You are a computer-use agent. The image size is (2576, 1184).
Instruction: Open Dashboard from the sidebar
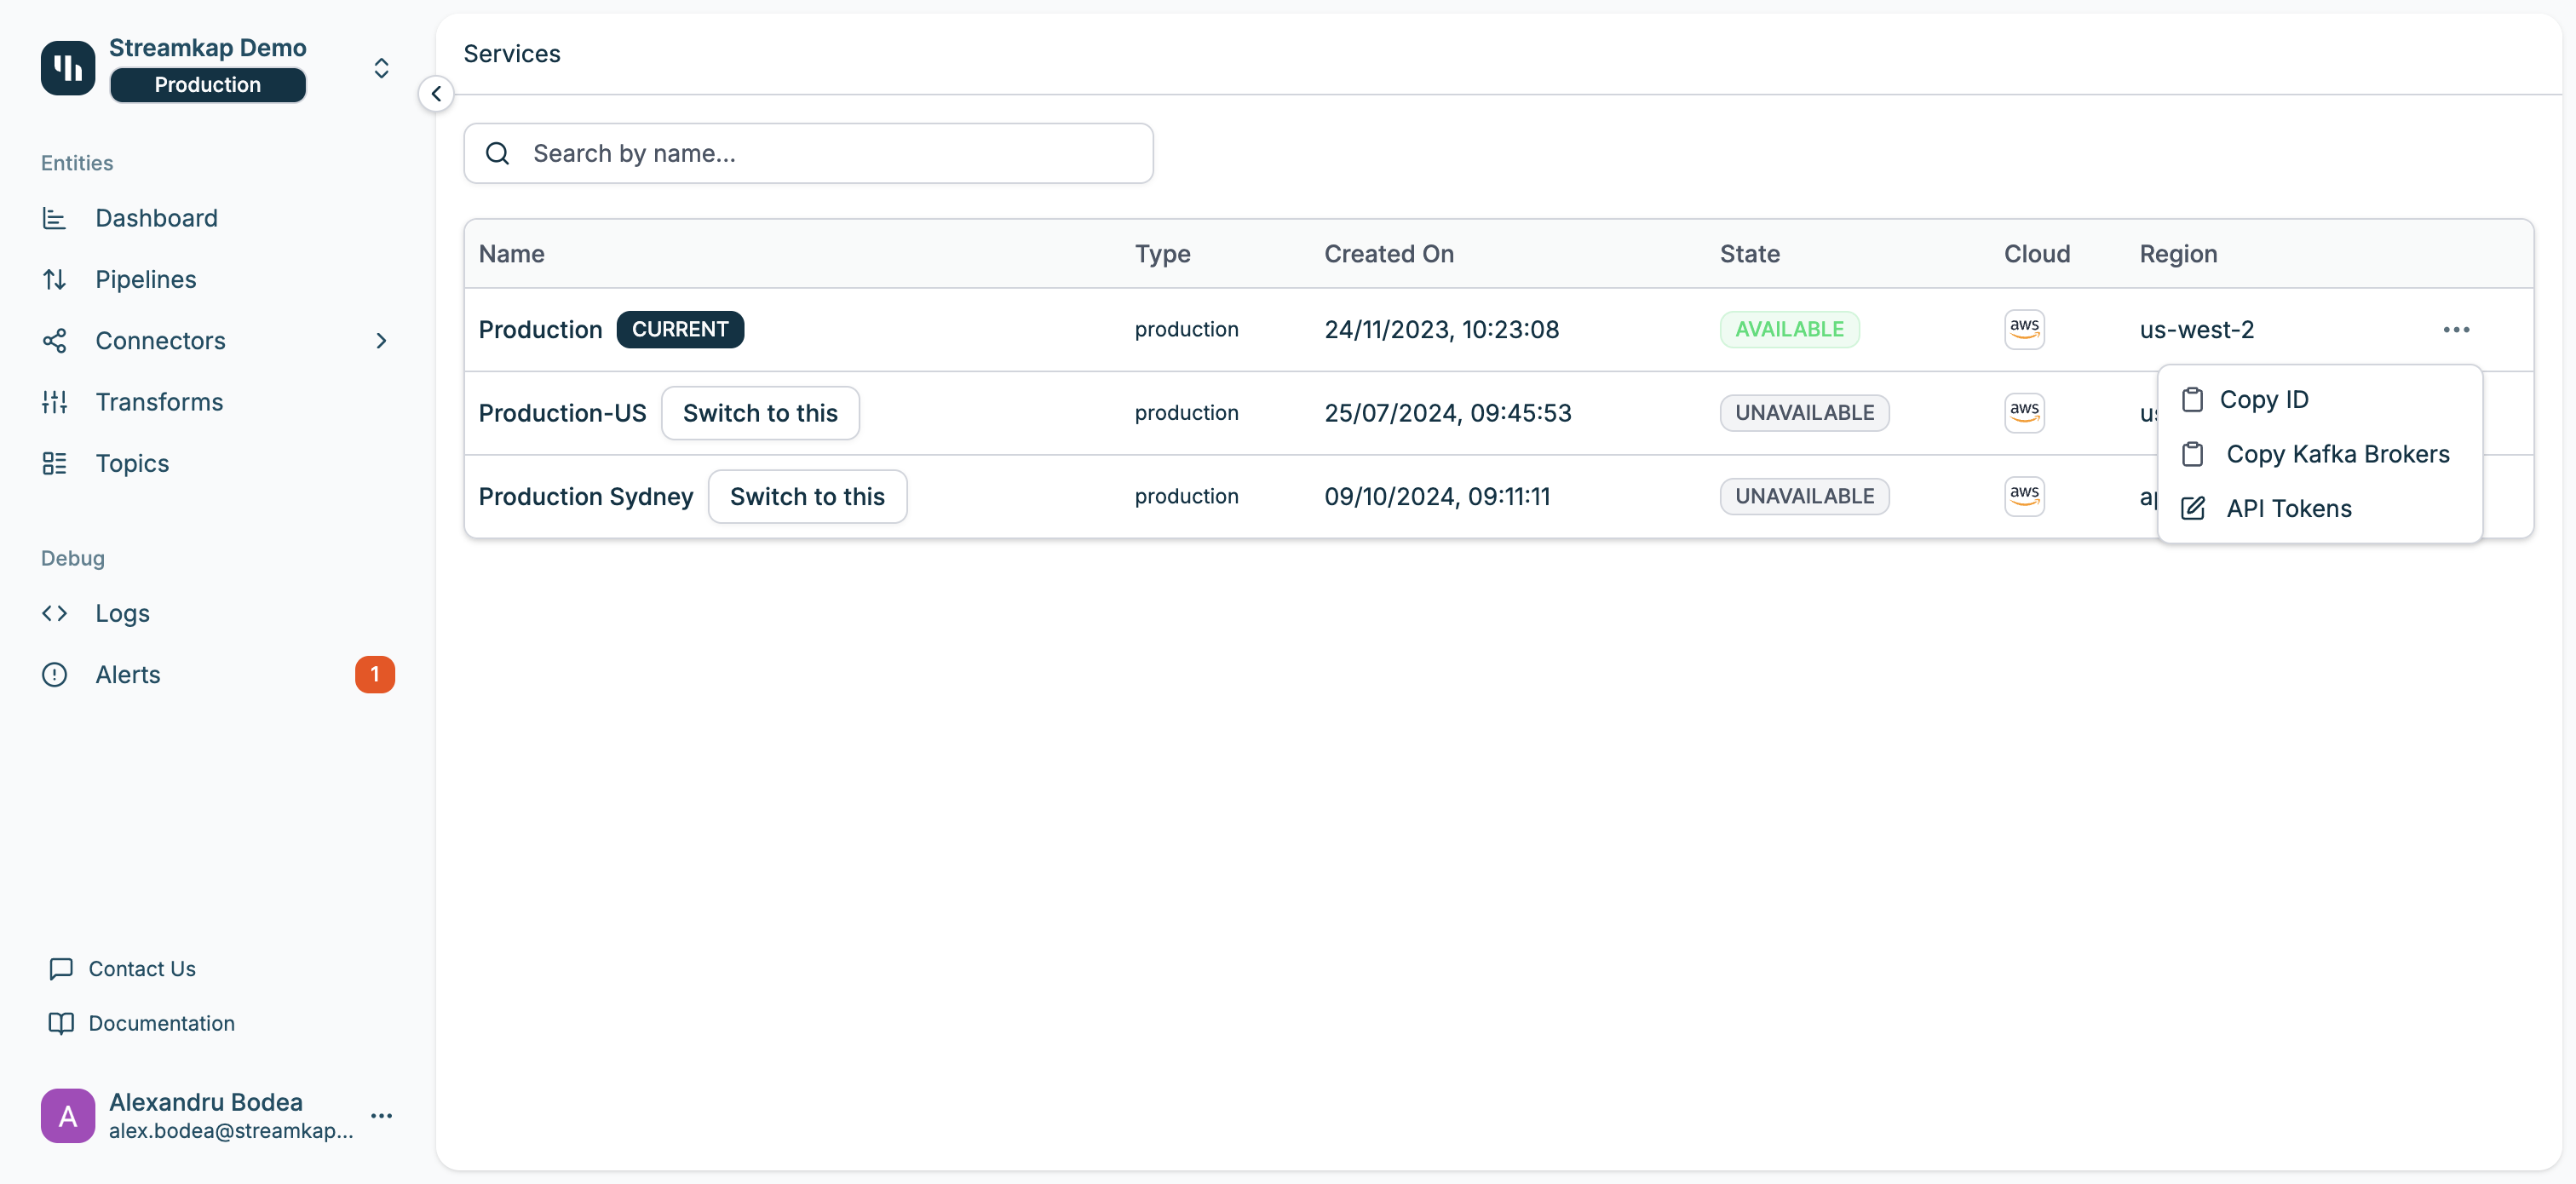pyautogui.click(x=156, y=218)
